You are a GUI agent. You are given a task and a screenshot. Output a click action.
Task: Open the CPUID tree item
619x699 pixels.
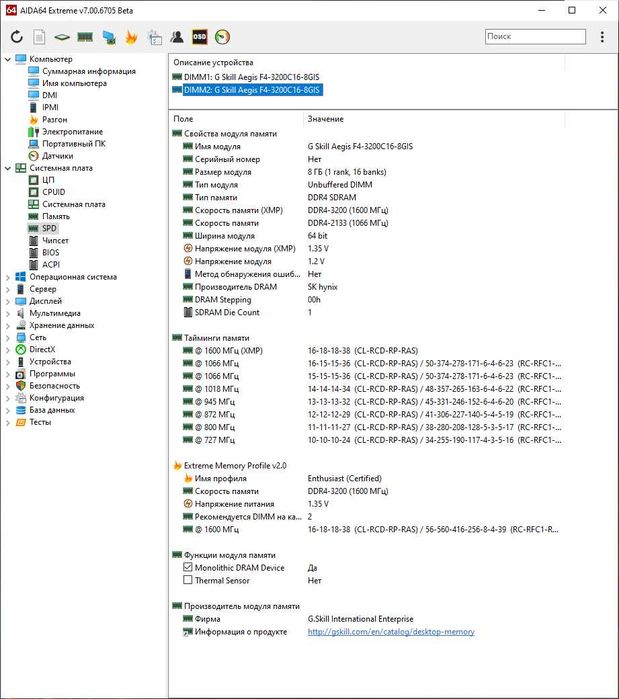[53, 192]
